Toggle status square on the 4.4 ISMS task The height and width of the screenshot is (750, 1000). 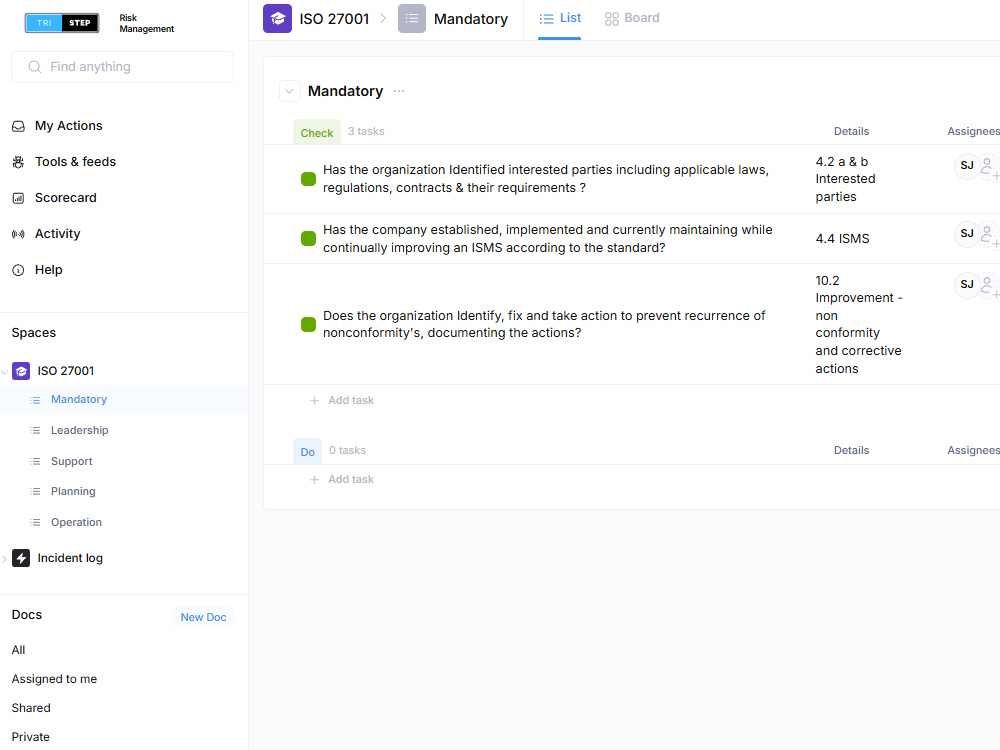tap(308, 238)
